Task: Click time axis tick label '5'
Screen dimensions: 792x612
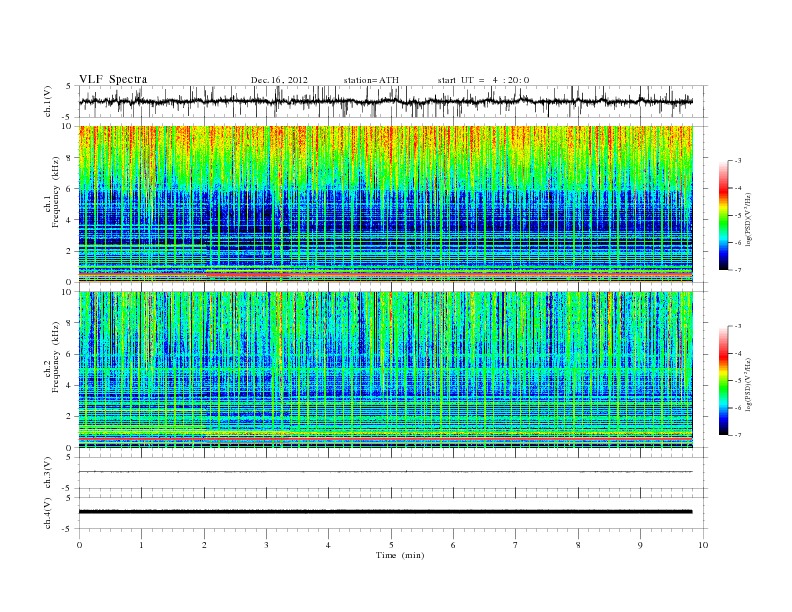Action: tap(391, 545)
